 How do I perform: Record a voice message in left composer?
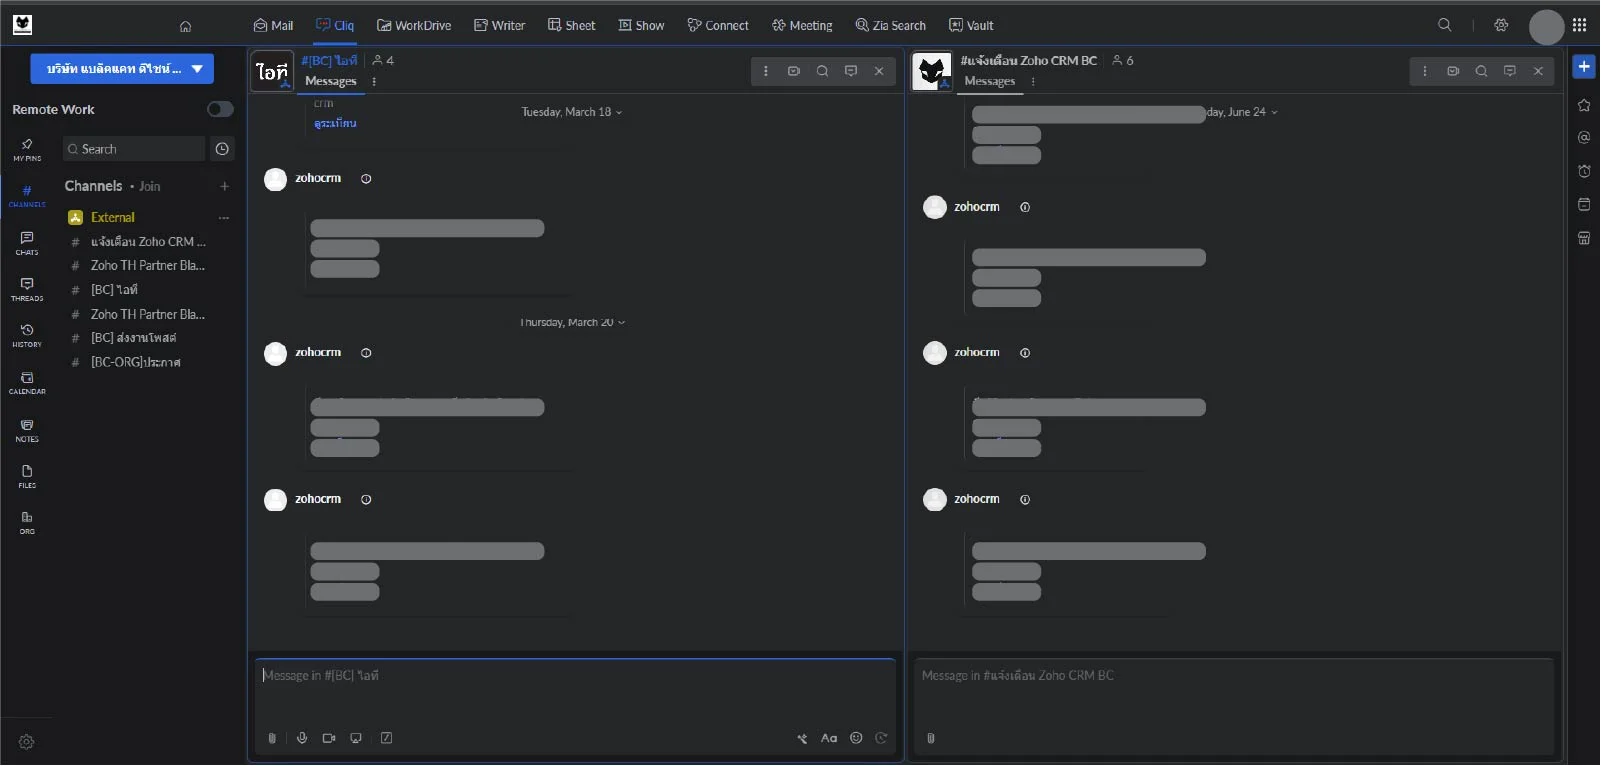pos(302,738)
